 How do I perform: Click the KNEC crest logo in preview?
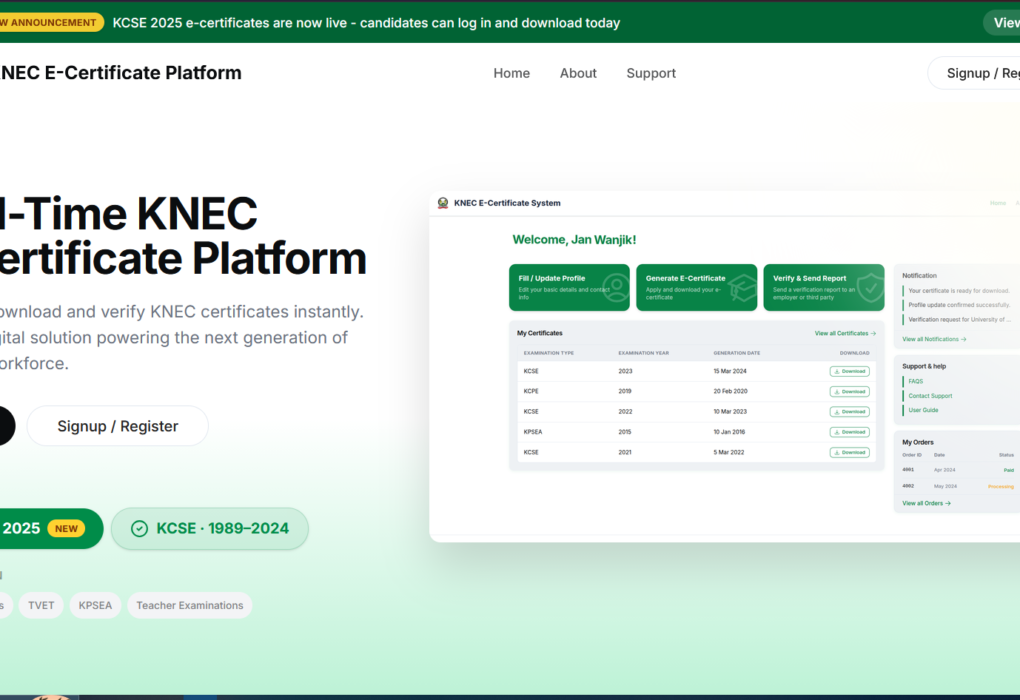tap(443, 203)
